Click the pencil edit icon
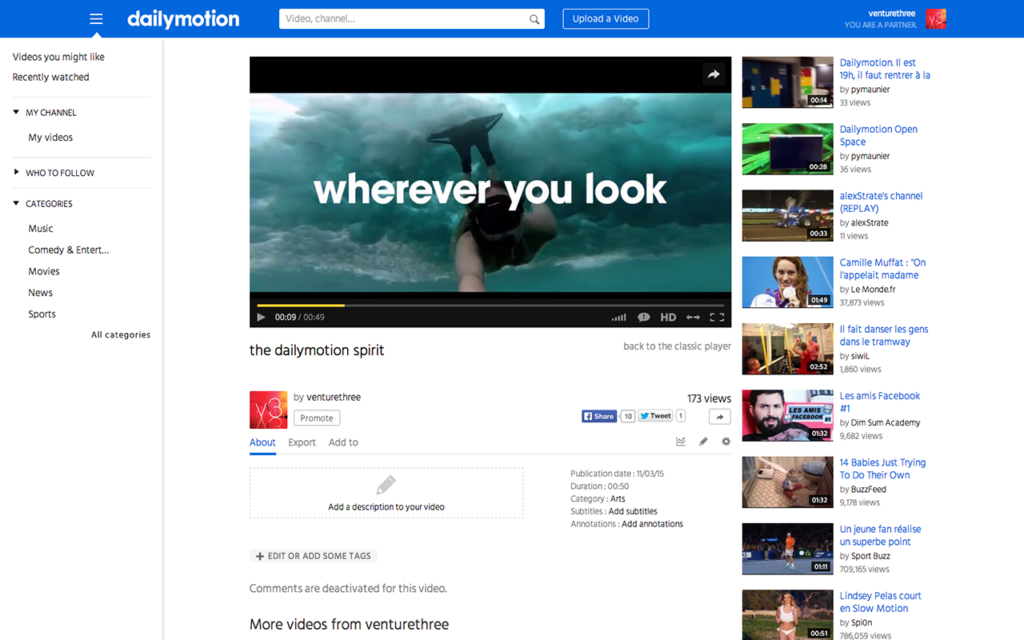 click(x=703, y=441)
